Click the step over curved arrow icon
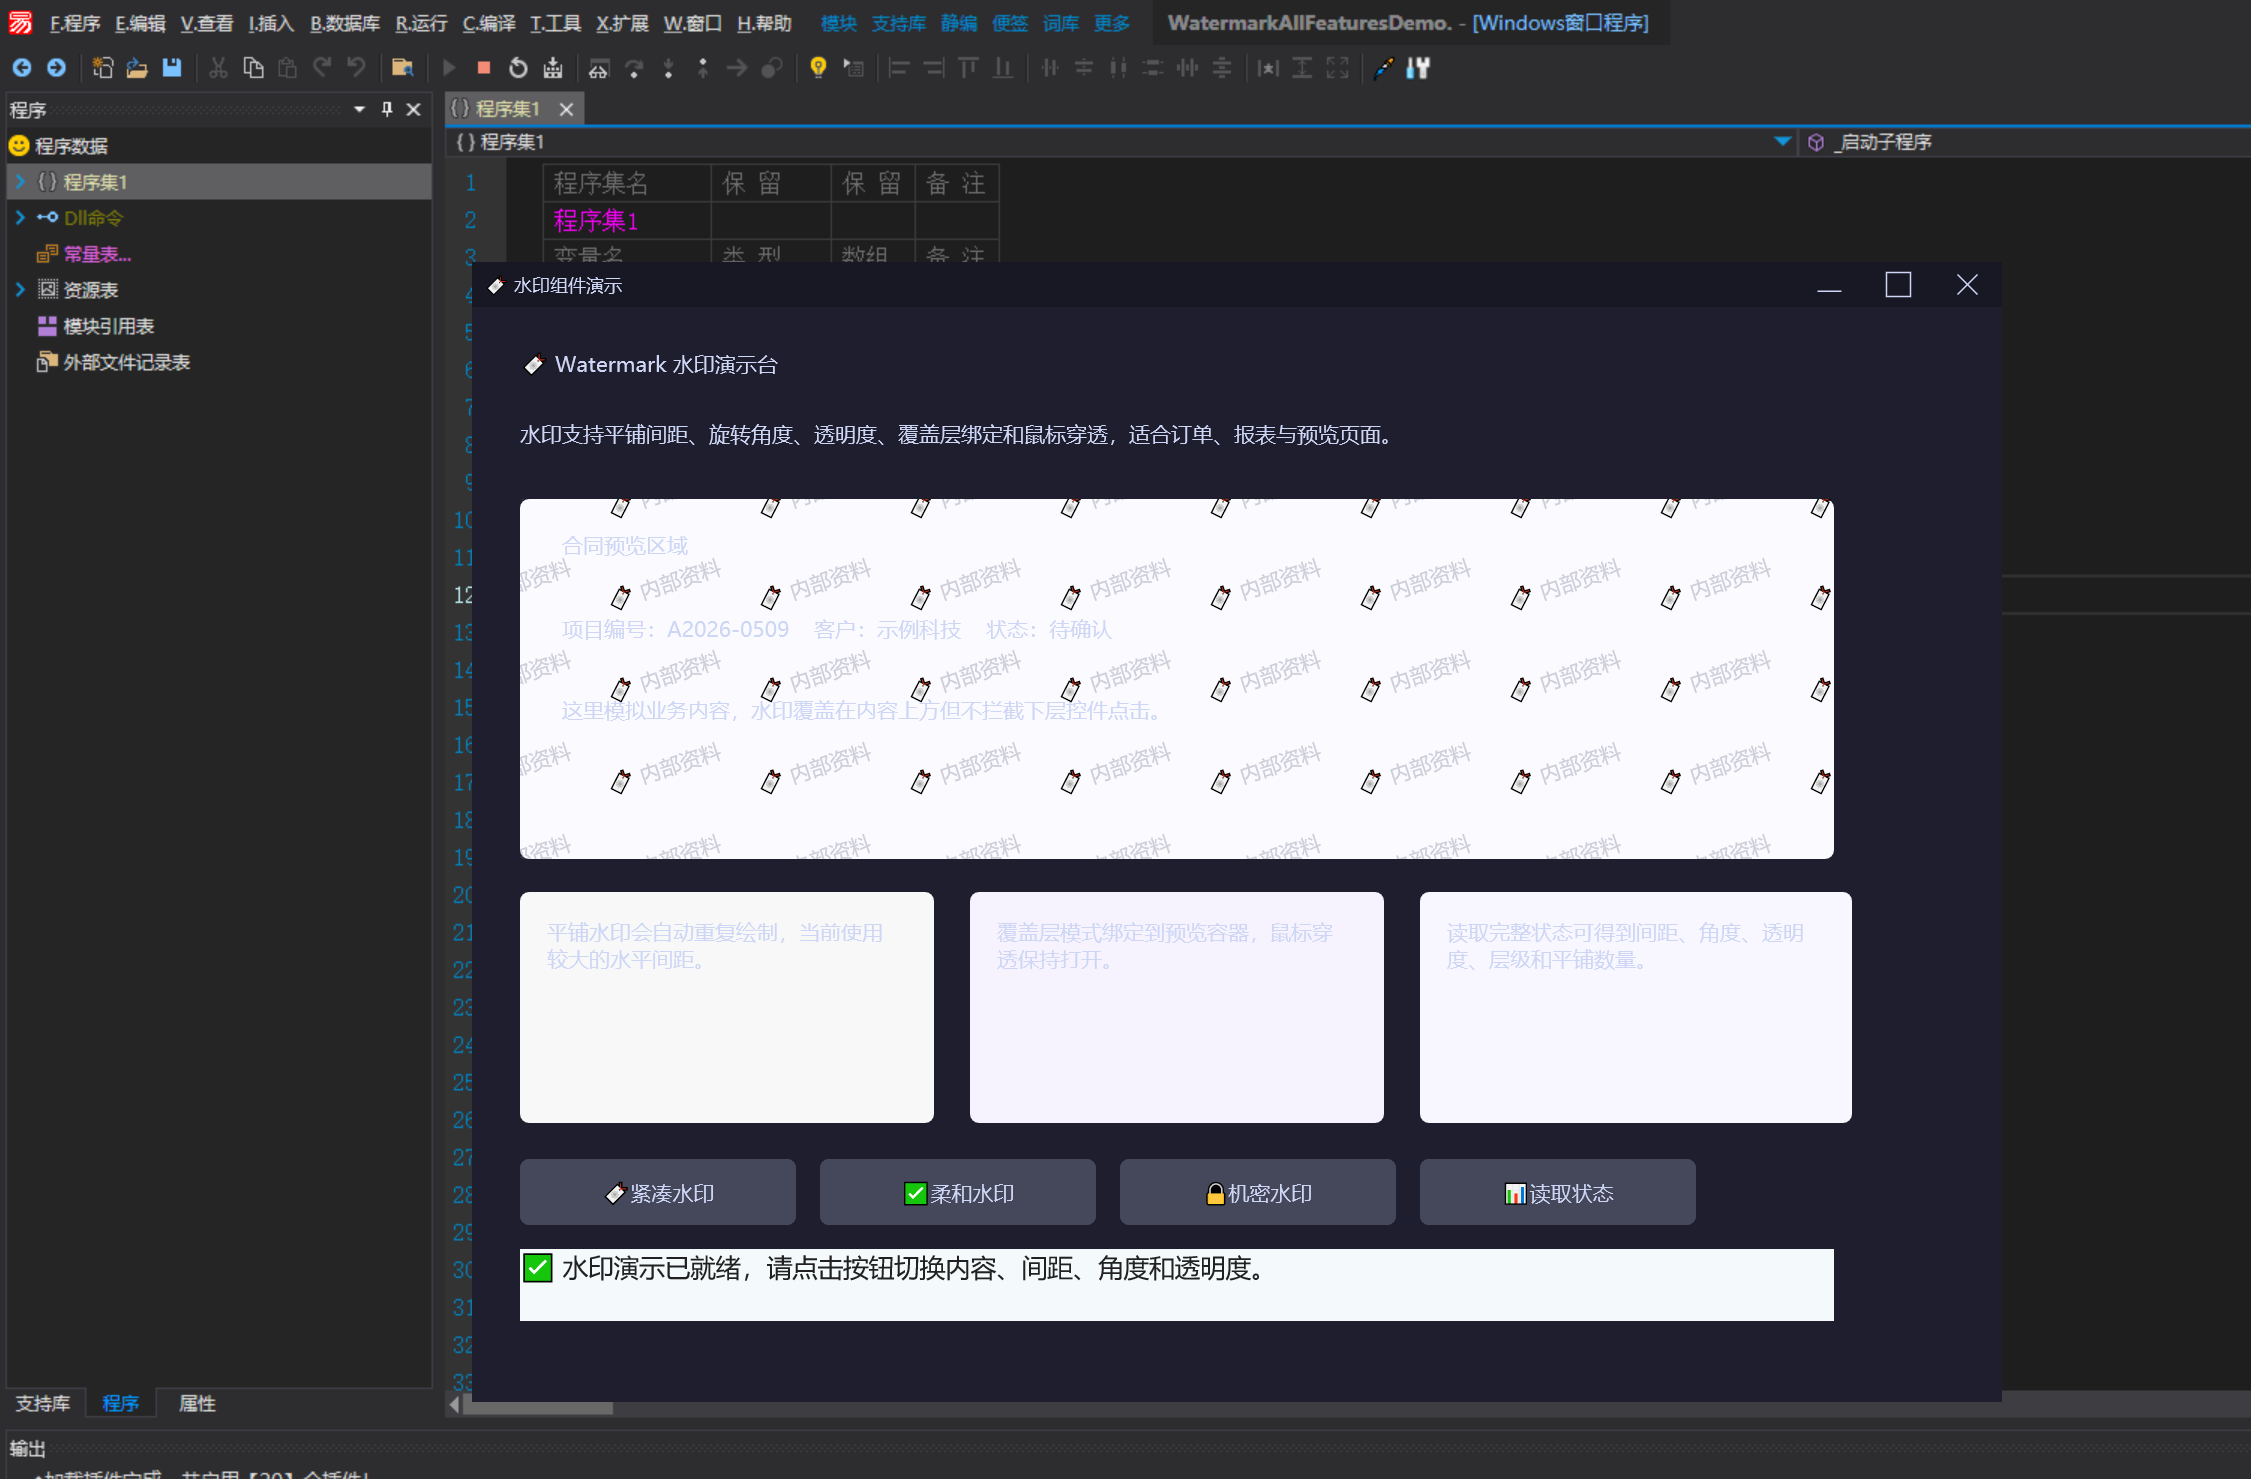2251x1479 pixels. pos(634,67)
